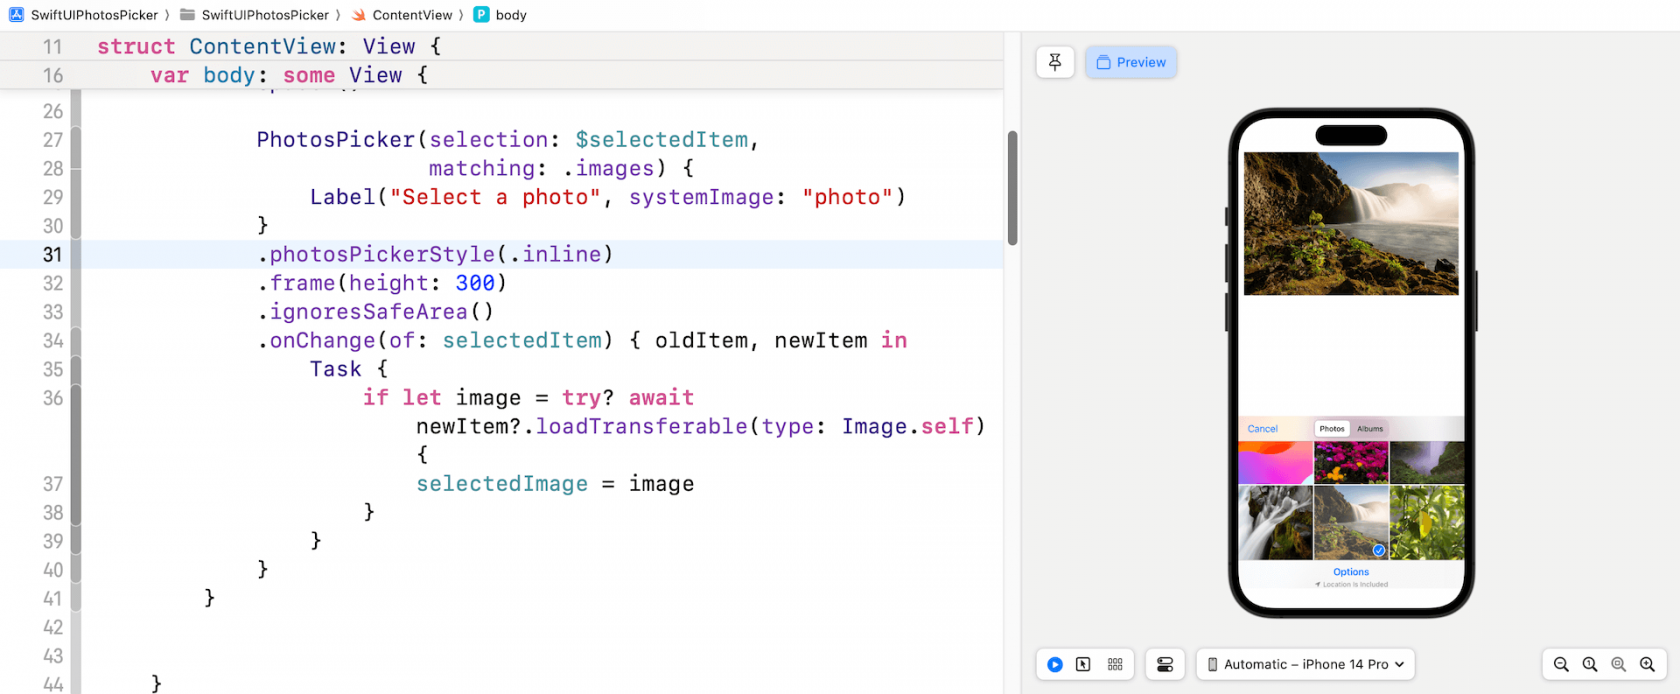Zoom the preview to 100%
Screen dimensions: 1680x694
click(1590, 664)
